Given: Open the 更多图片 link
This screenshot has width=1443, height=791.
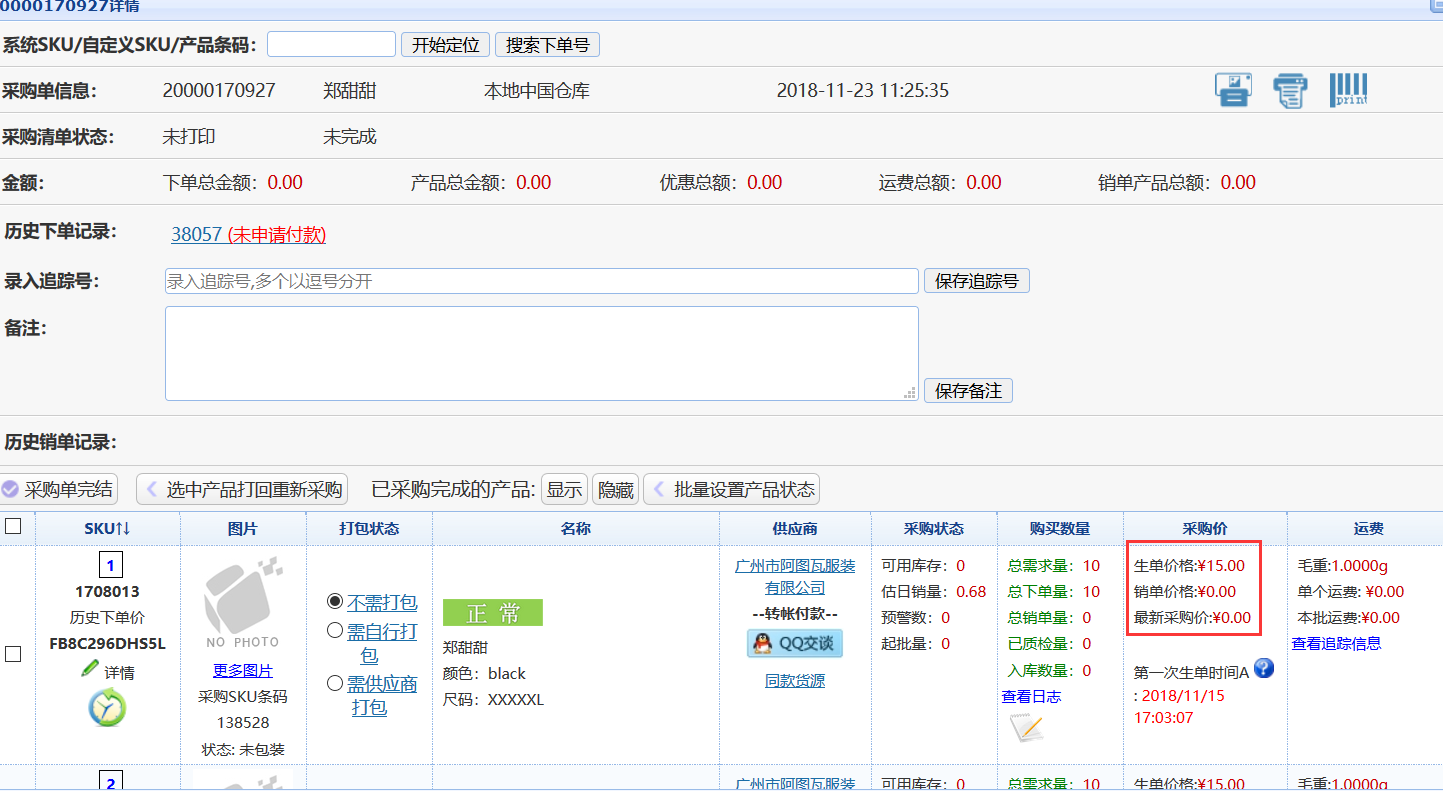Looking at the screenshot, I should 242,670.
